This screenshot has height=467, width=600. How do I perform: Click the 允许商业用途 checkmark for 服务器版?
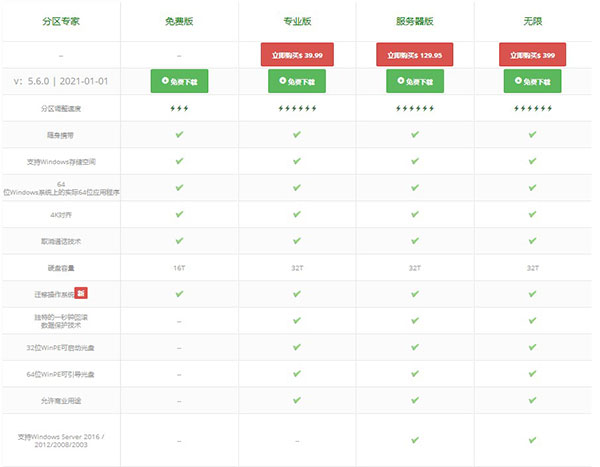click(415, 400)
